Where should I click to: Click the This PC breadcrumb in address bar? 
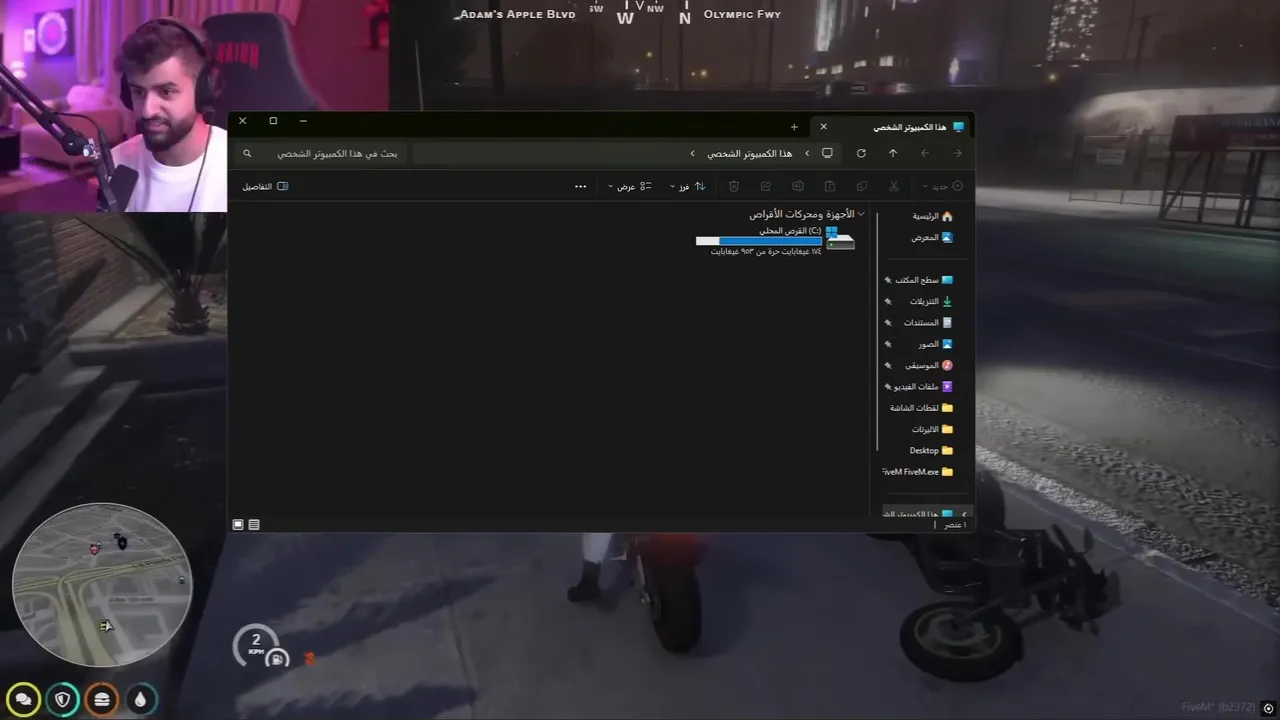(750, 153)
